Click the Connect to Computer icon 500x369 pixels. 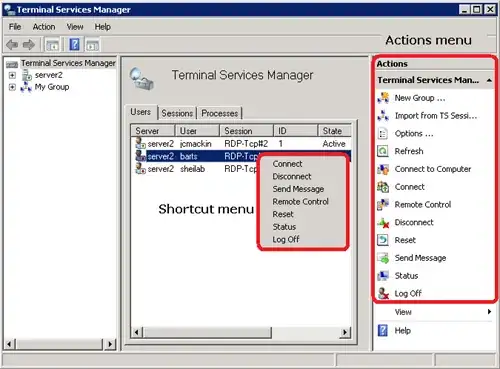click(x=383, y=169)
